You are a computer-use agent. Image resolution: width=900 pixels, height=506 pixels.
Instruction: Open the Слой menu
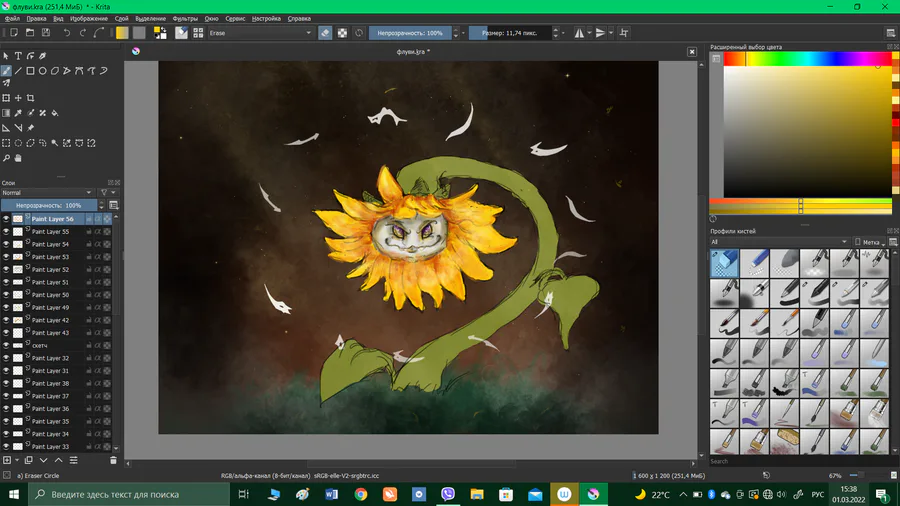pyautogui.click(x=121, y=18)
